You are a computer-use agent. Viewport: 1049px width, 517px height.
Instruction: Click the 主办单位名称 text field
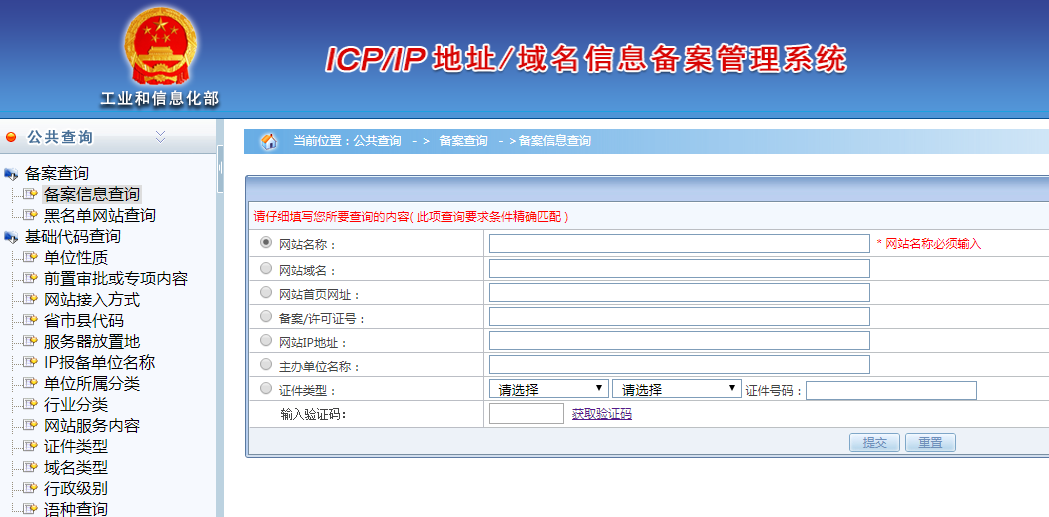[x=679, y=365]
